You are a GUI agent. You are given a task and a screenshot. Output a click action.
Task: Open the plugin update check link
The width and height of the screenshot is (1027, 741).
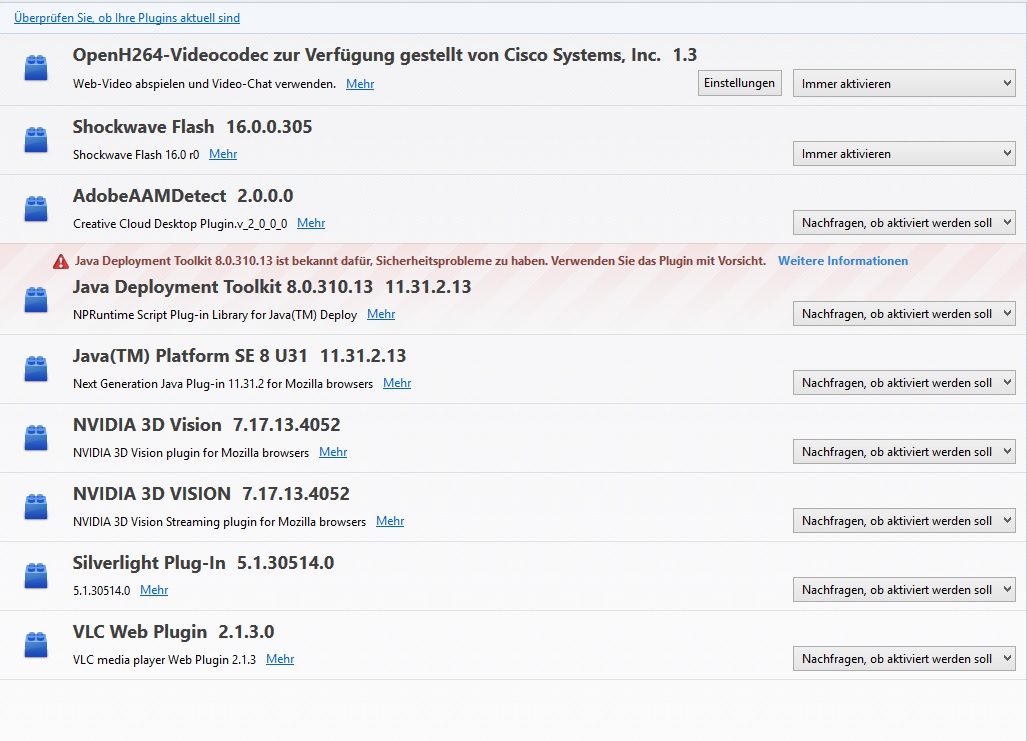click(127, 18)
